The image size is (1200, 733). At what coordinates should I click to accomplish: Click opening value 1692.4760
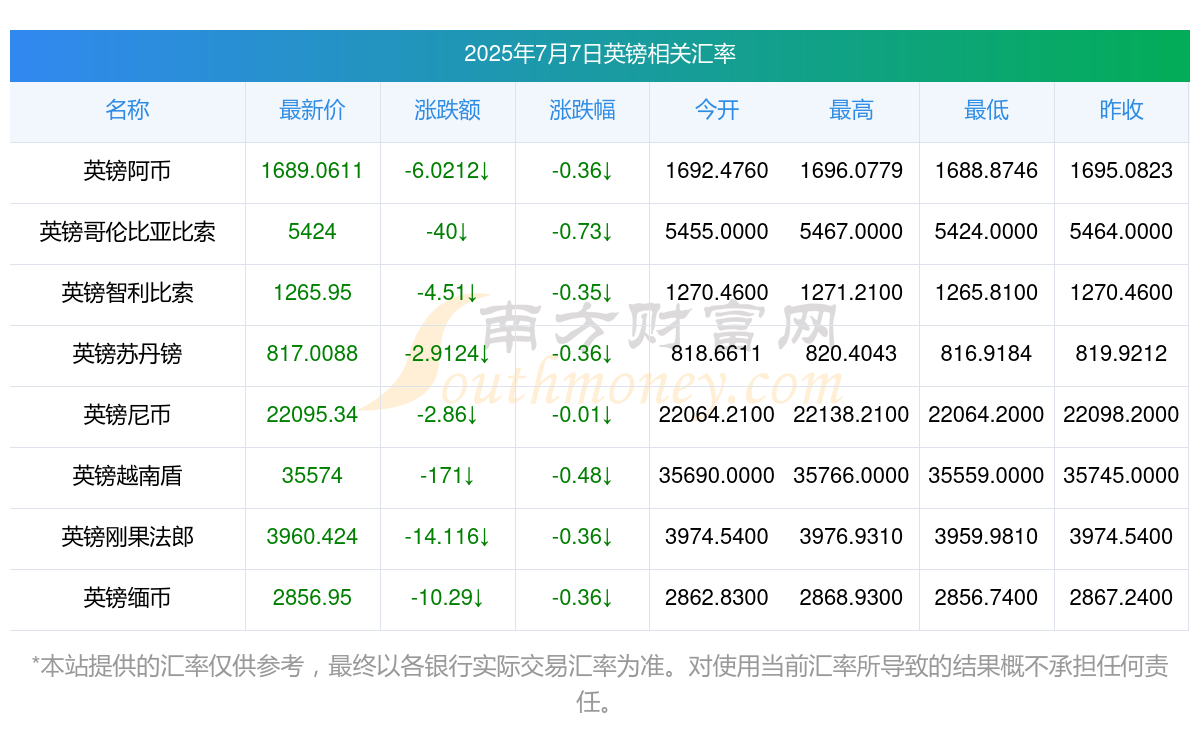717,171
